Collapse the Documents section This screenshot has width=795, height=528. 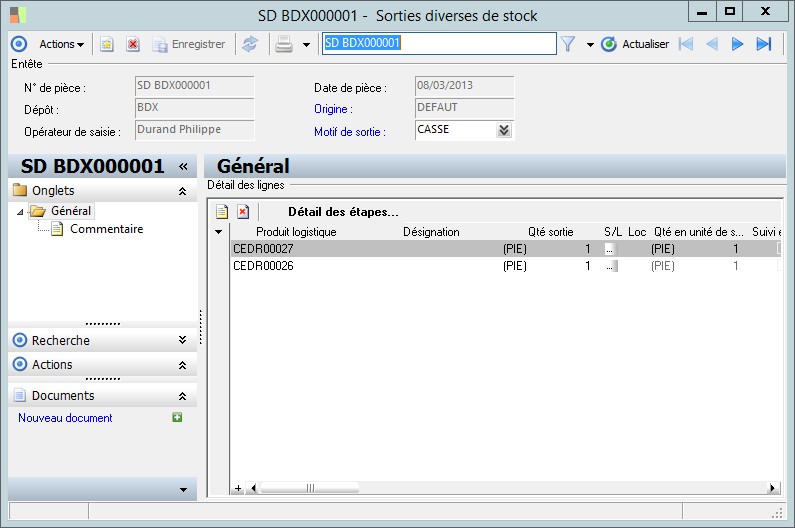(183, 396)
